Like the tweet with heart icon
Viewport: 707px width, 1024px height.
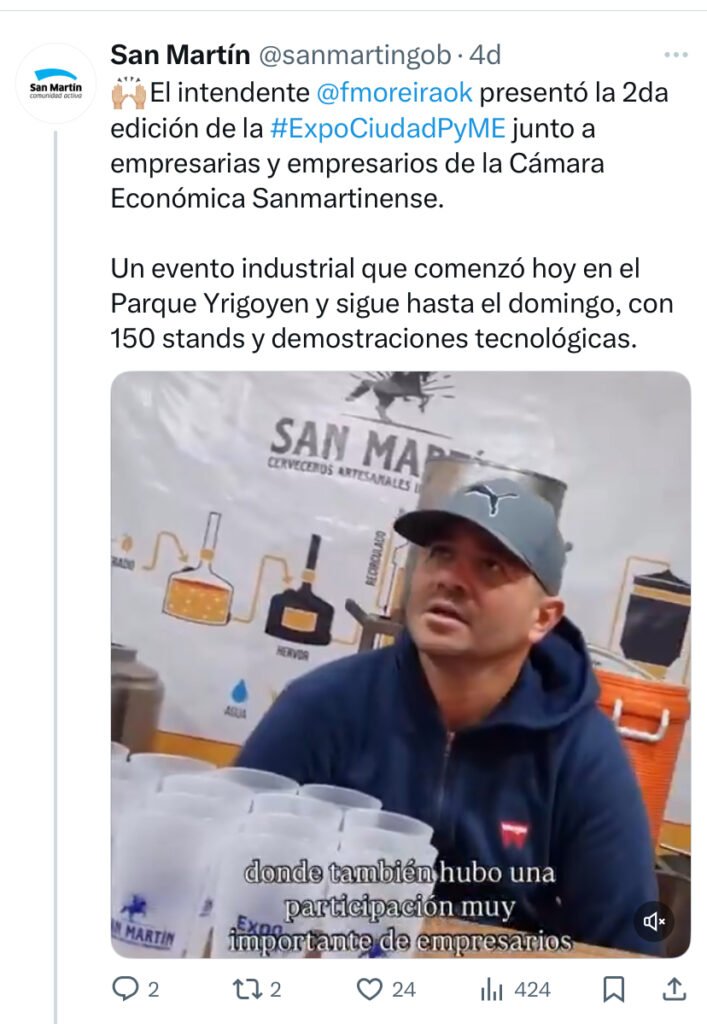coord(369,989)
